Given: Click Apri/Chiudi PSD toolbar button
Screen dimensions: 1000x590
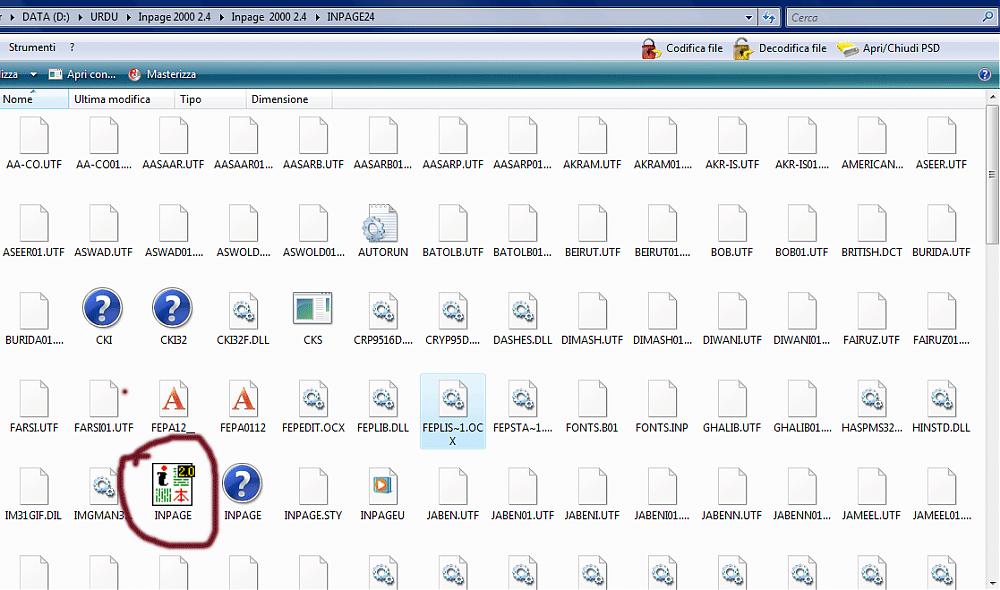Looking at the screenshot, I should pyautogui.click(x=888, y=48).
